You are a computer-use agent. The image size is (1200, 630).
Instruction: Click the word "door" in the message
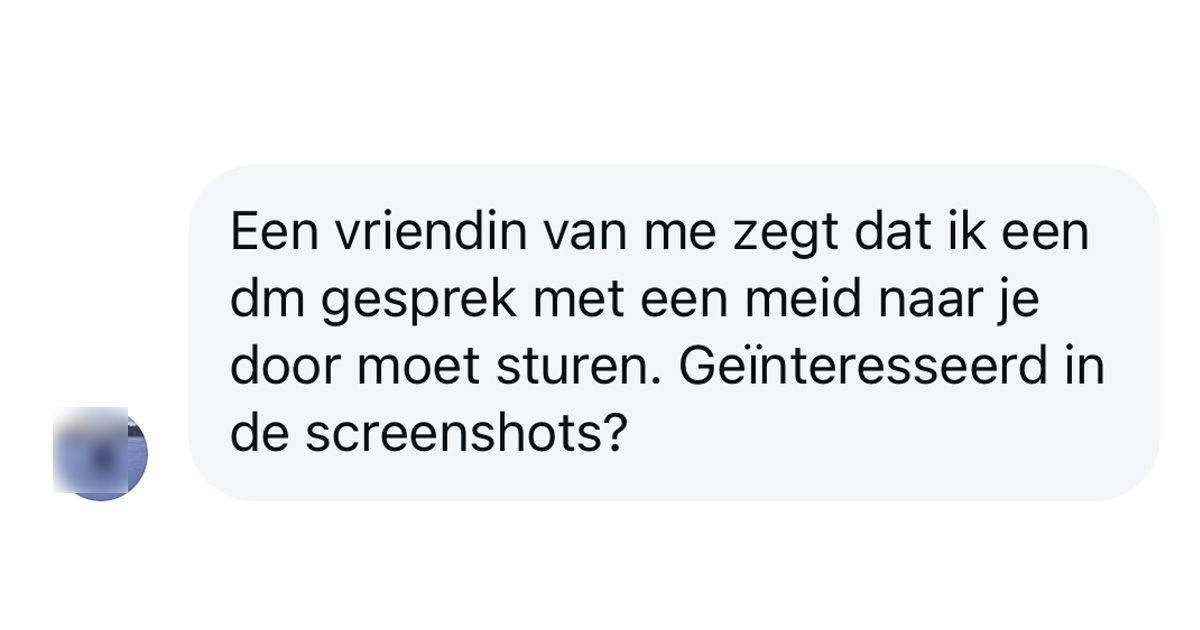pyautogui.click(x=278, y=369)
